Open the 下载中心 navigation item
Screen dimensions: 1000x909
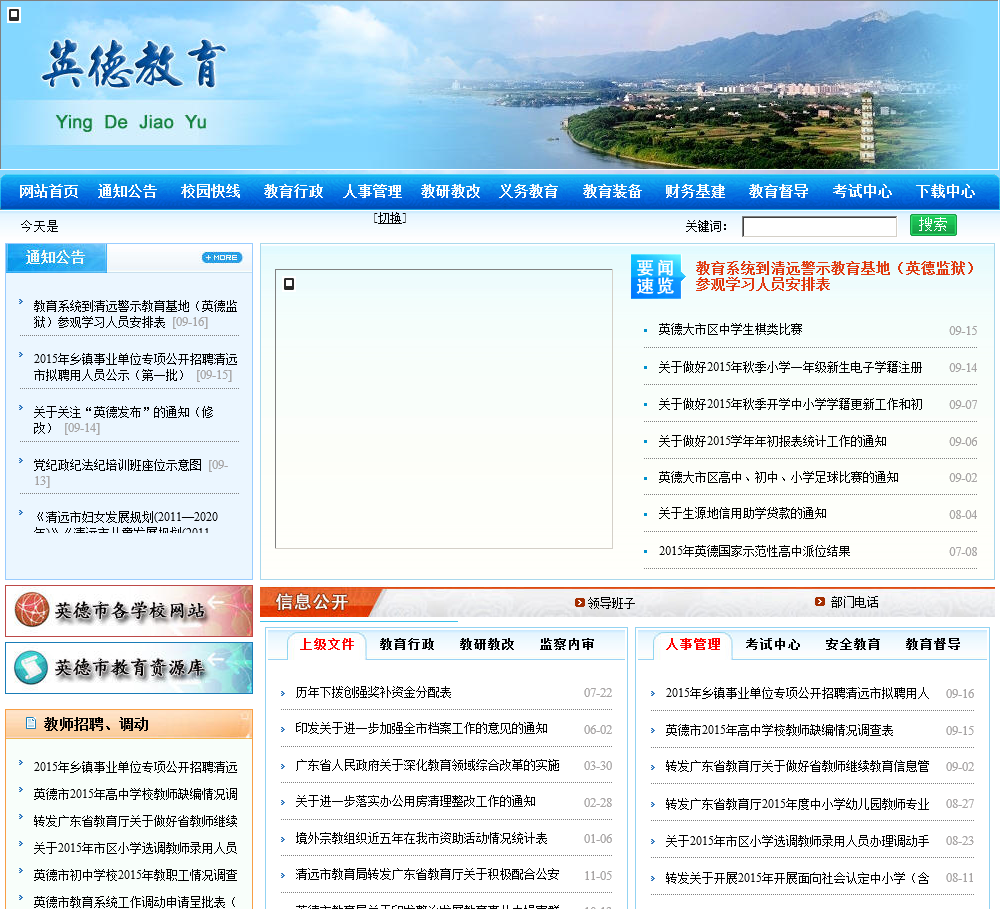(945, 191)
